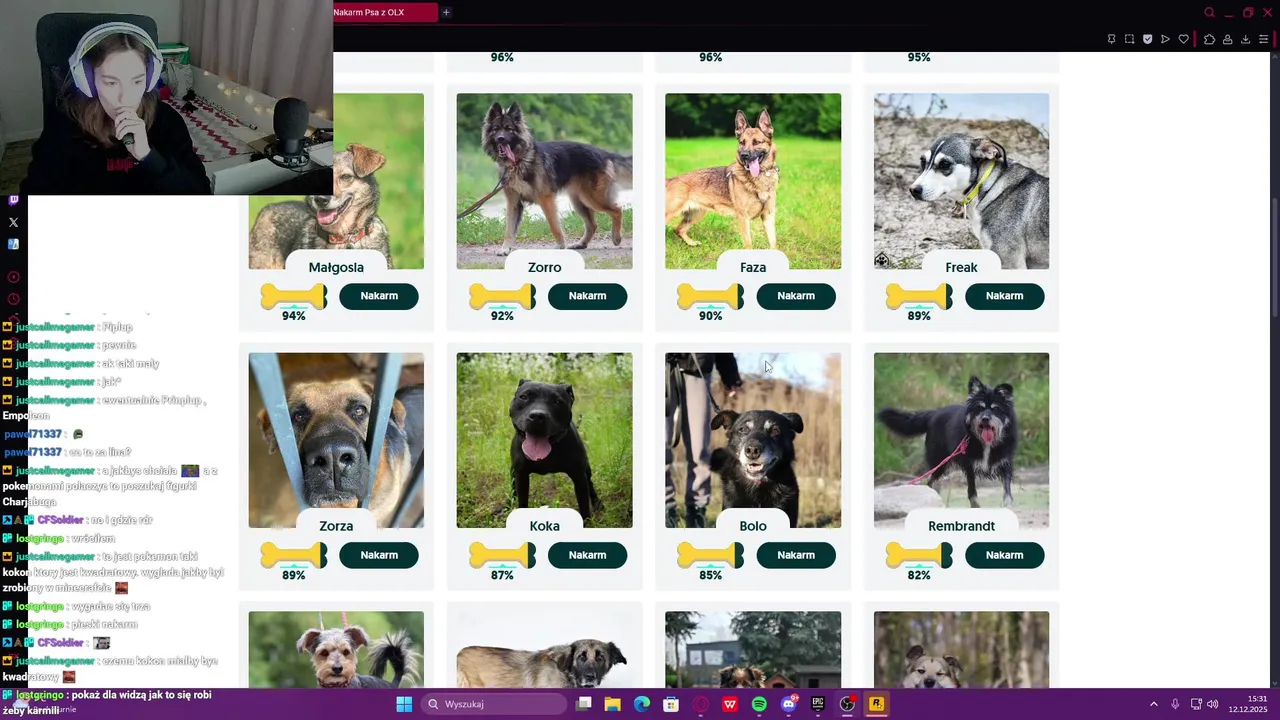Click Nakarm button for Freak
1280x720 pixels.
click(x=1004, y=296)
